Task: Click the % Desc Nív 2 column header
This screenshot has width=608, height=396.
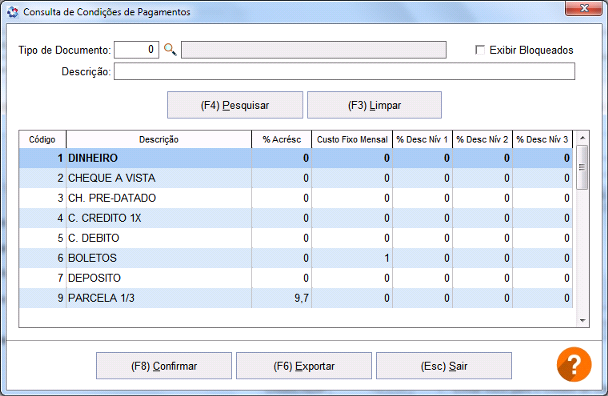Action: pos(482,140)
